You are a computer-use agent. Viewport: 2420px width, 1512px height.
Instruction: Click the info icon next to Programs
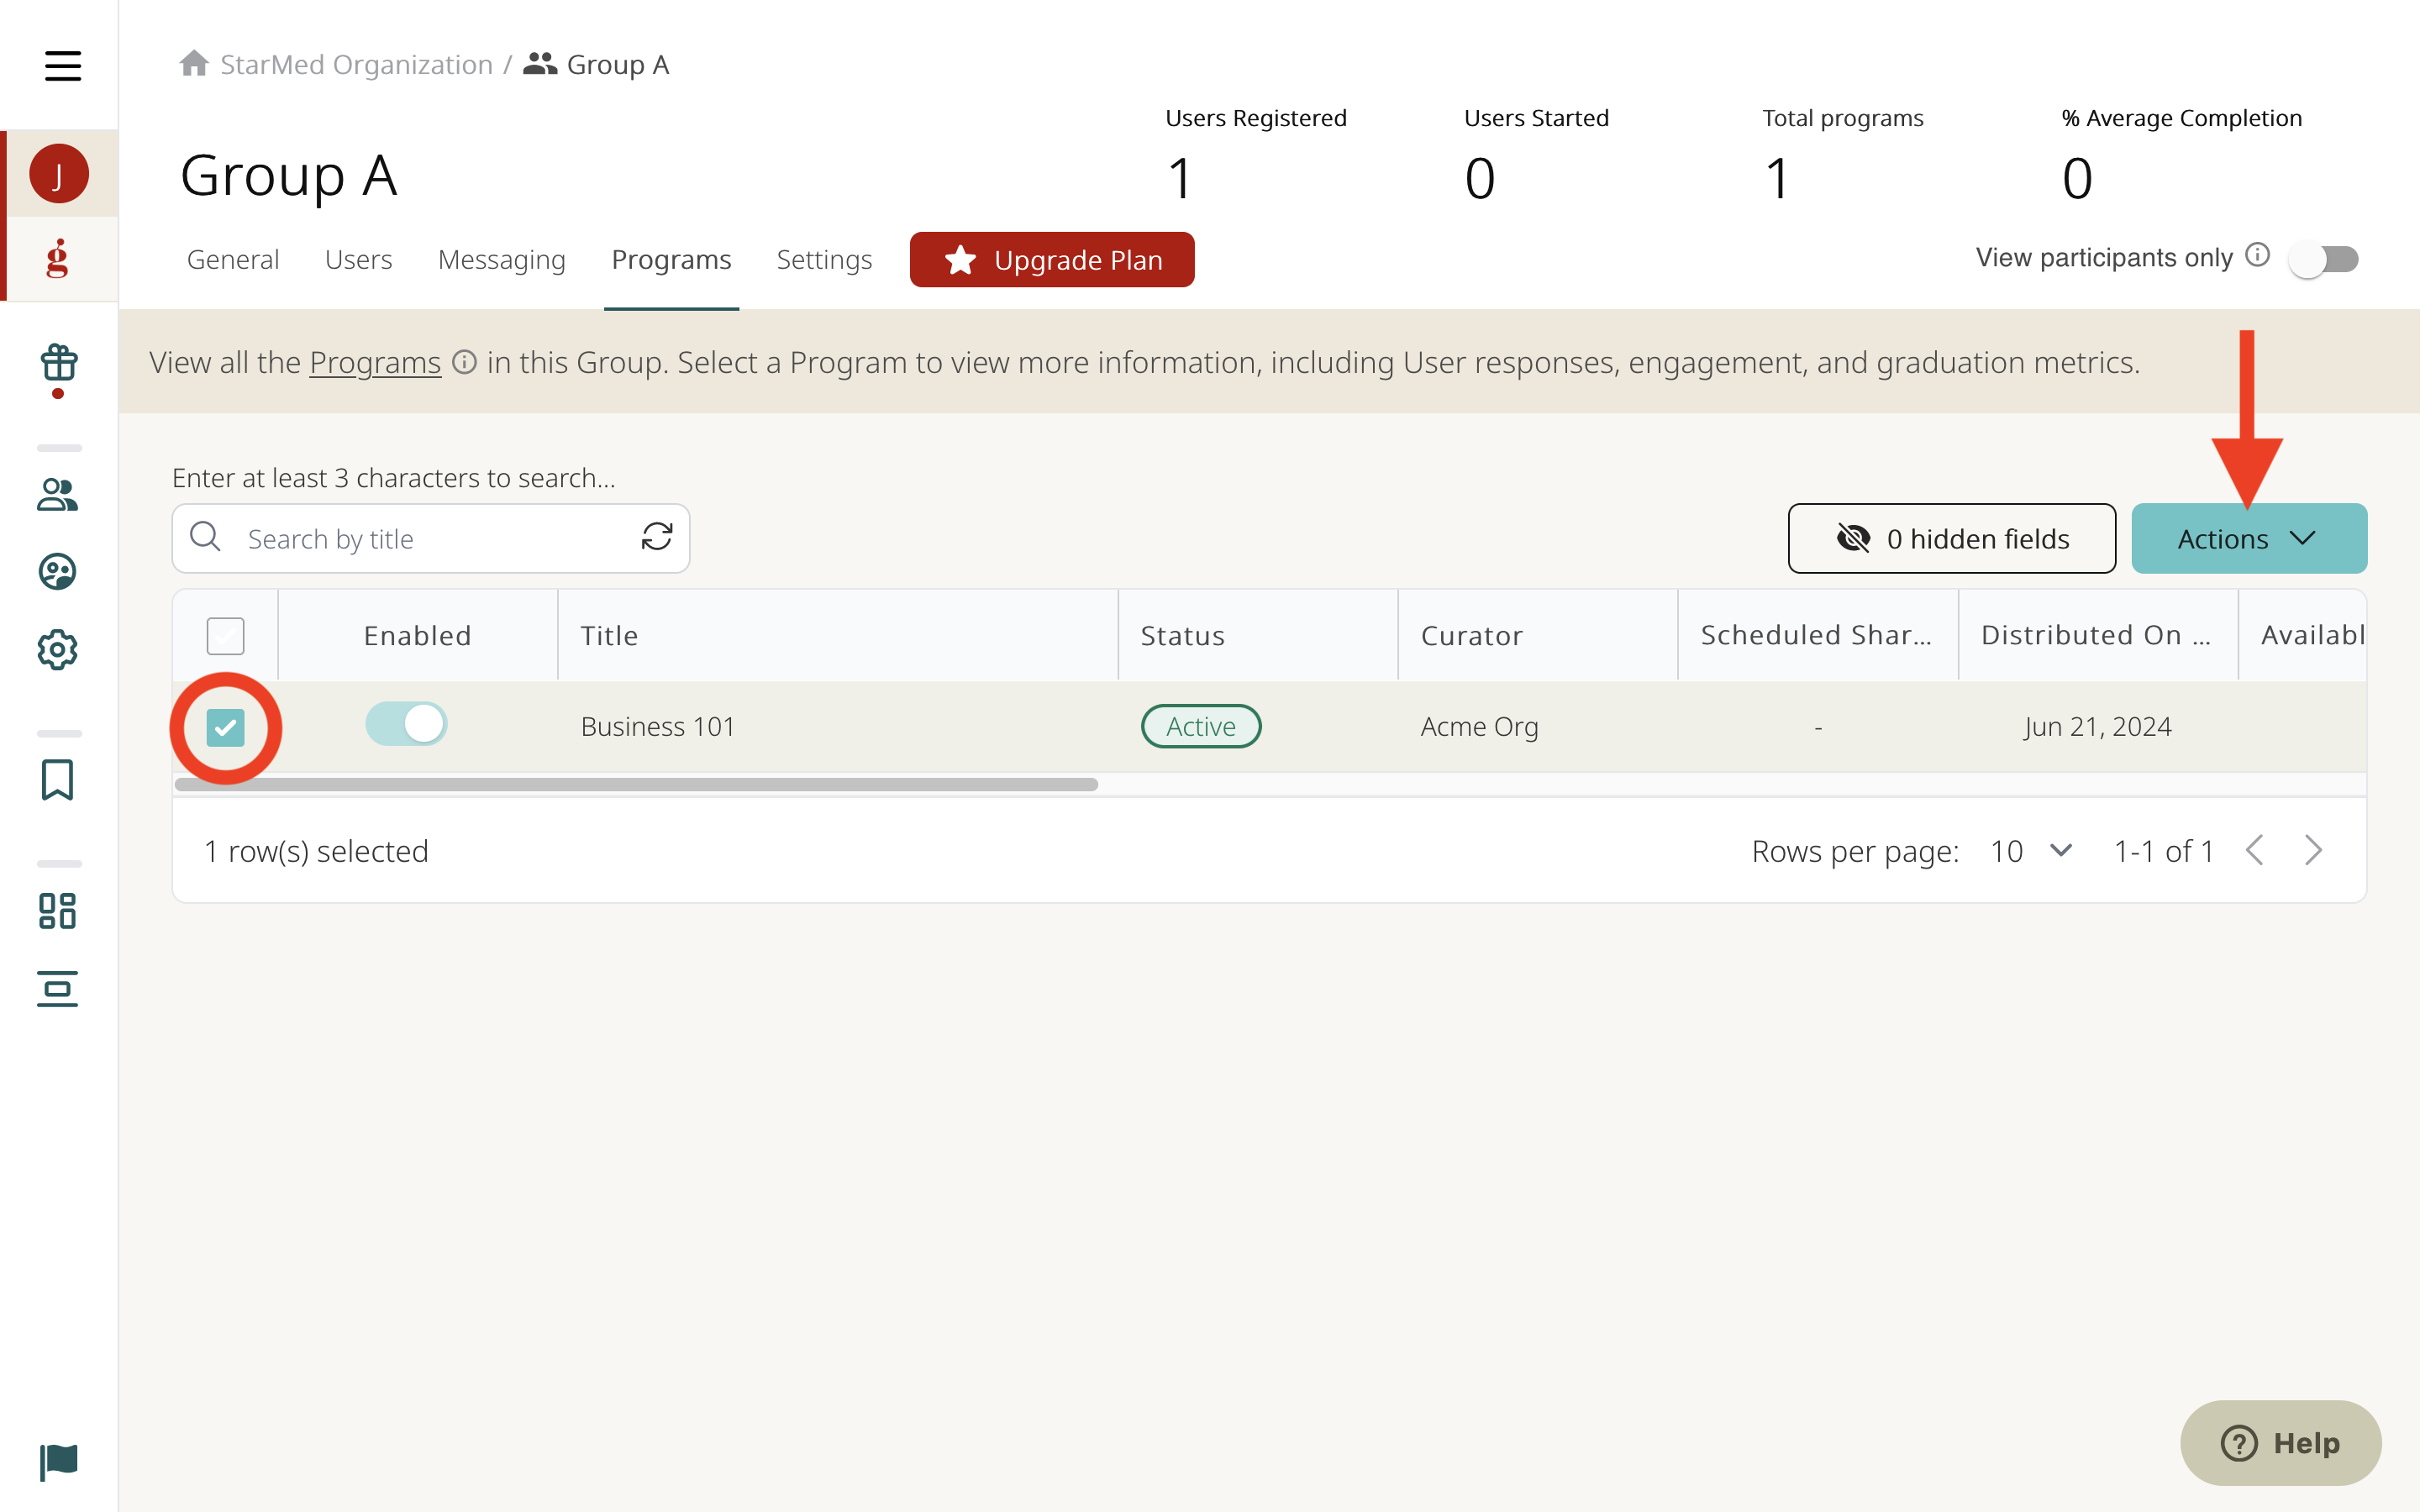pos(464,362)
